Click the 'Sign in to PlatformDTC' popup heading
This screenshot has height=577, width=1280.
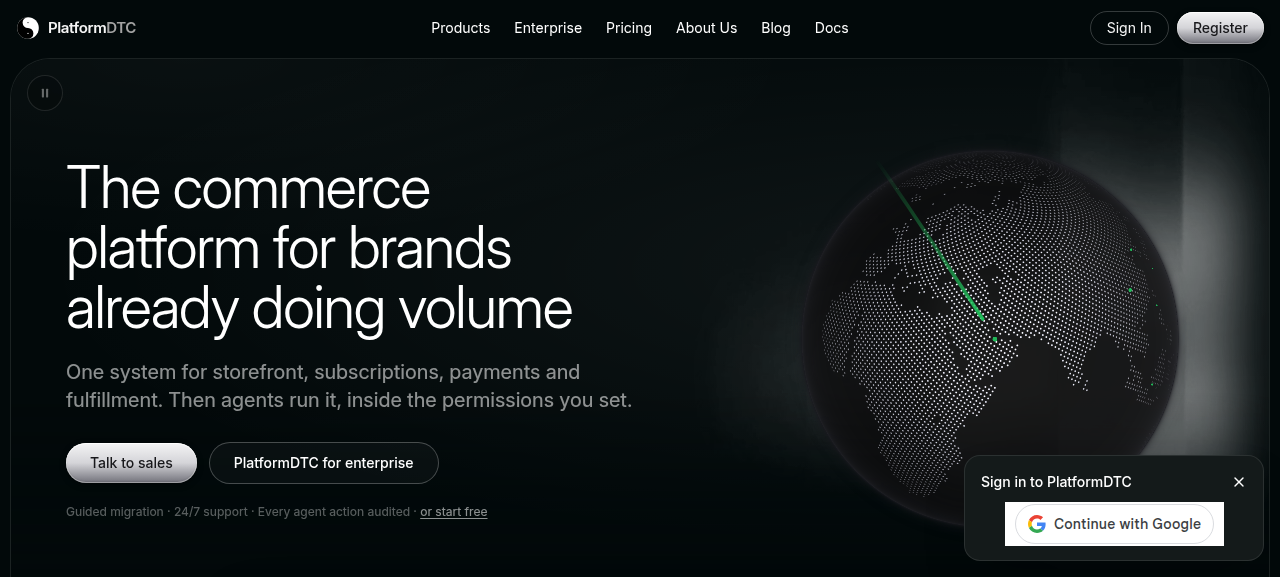point(1056,482)
